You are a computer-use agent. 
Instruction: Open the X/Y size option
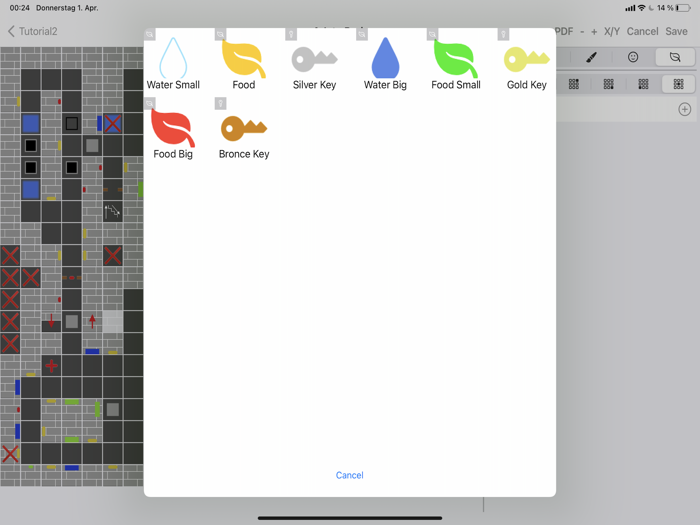coord(612,31)
